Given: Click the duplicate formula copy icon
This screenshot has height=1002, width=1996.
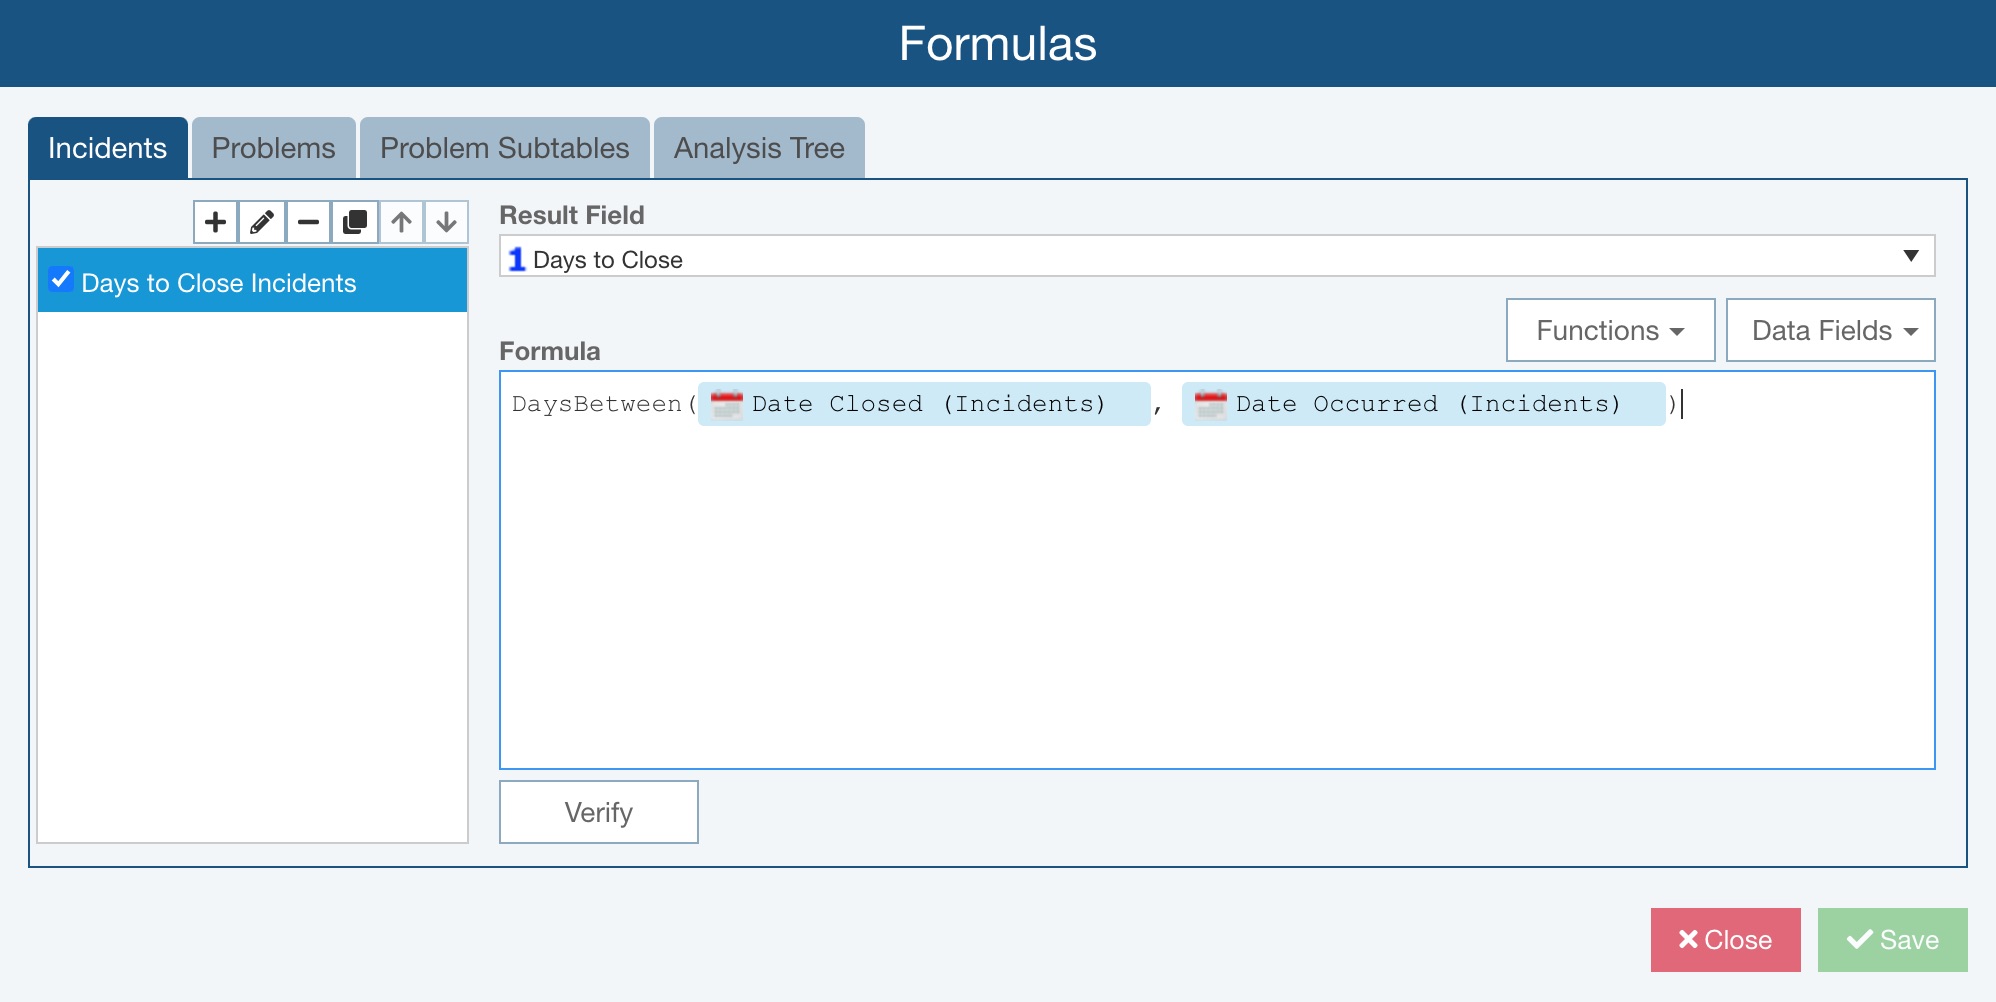Looking at the screenshot, I should (355, 222).
